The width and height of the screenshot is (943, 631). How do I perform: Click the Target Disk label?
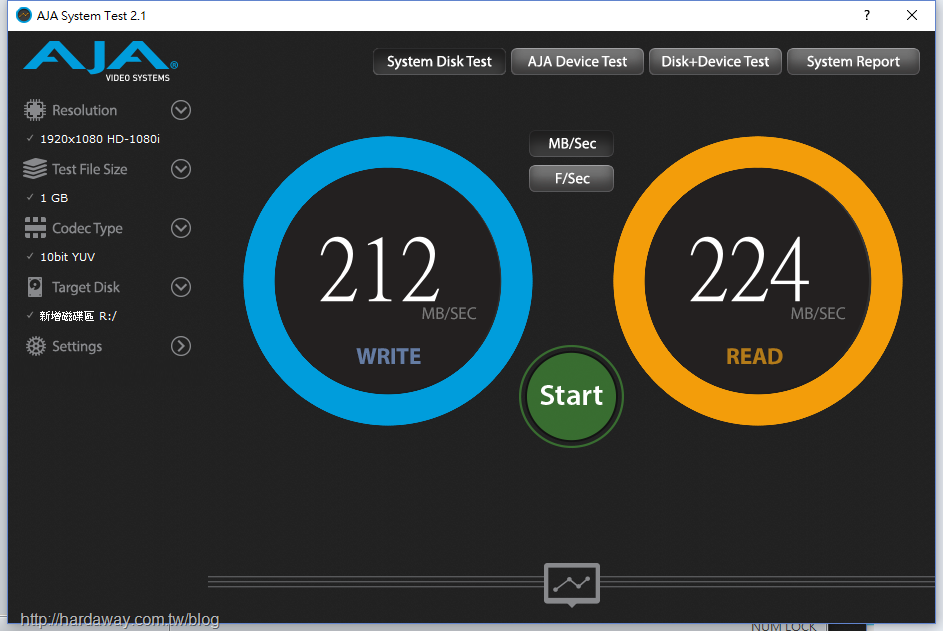[x=86, y=288]
